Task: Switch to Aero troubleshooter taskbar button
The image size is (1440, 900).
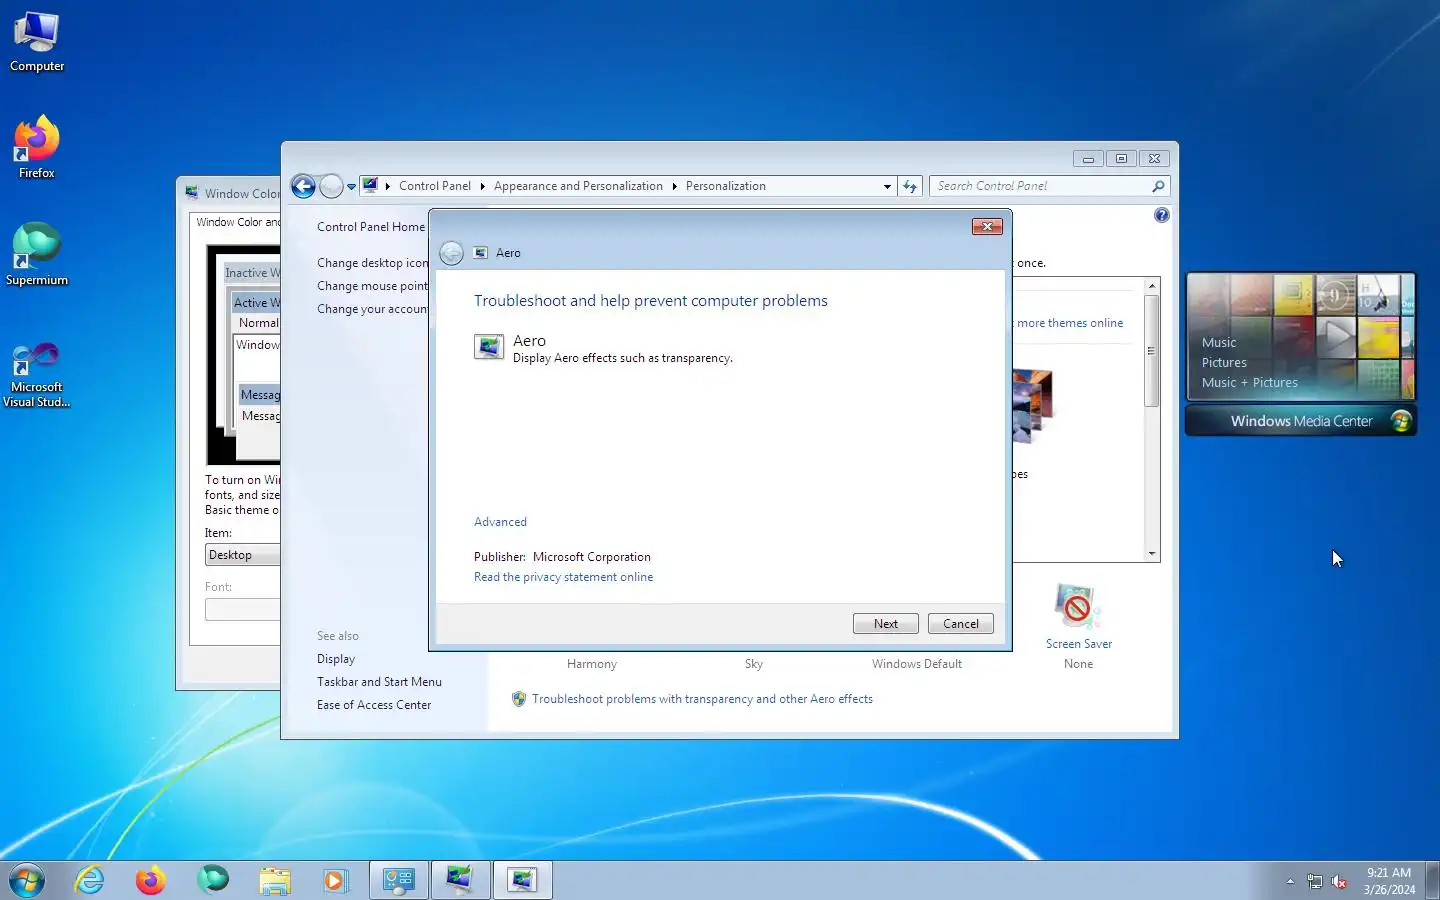Action: point(522,880)
